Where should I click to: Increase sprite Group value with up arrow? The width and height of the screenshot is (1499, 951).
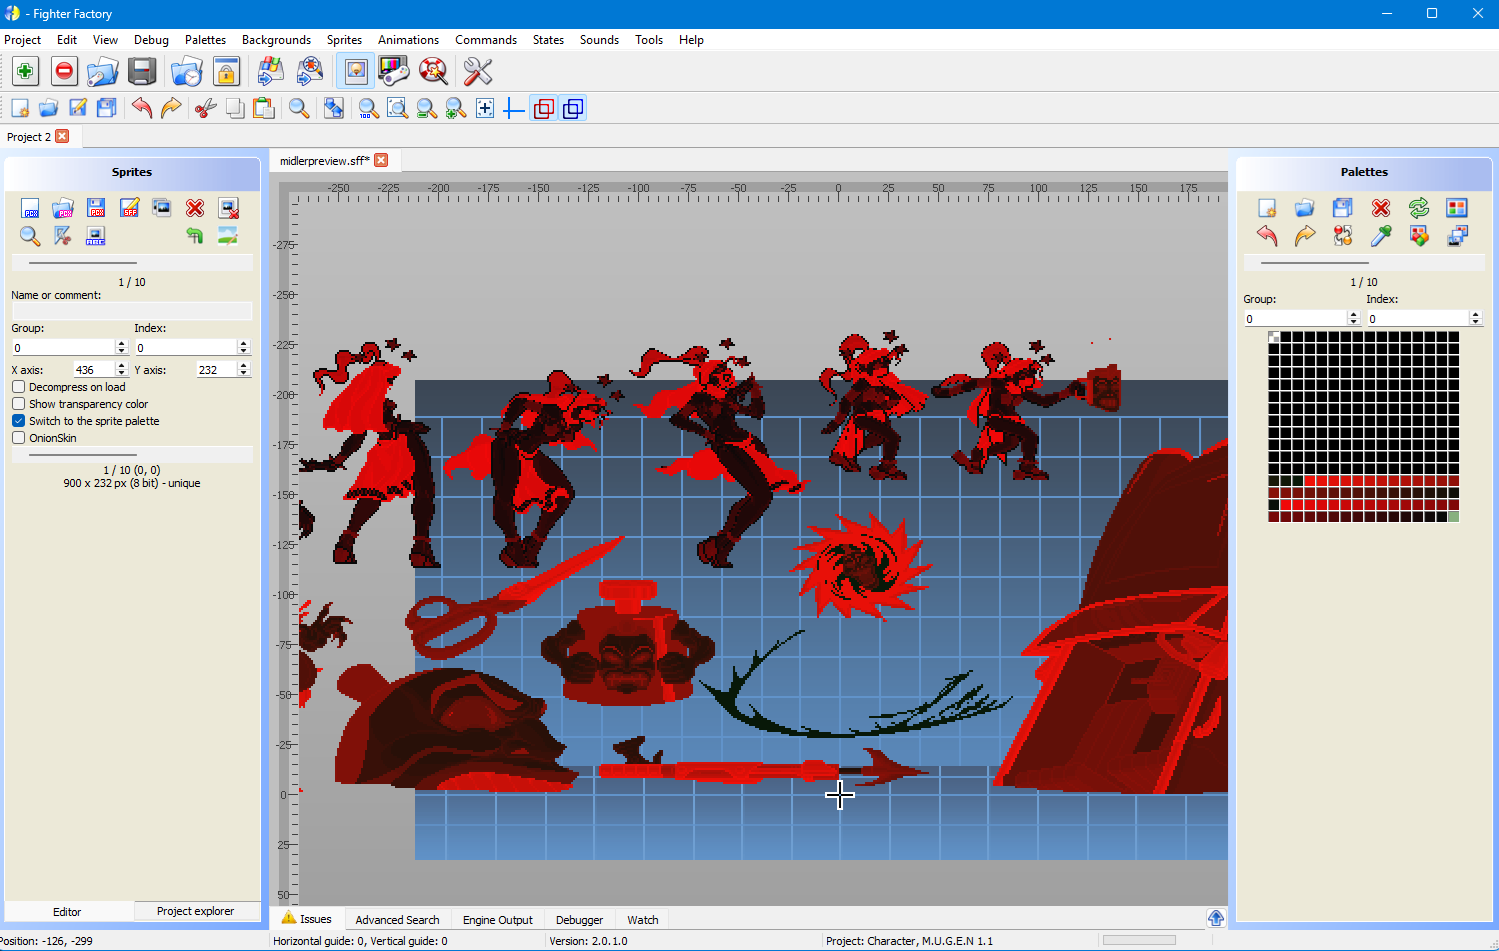click(121, 343)
